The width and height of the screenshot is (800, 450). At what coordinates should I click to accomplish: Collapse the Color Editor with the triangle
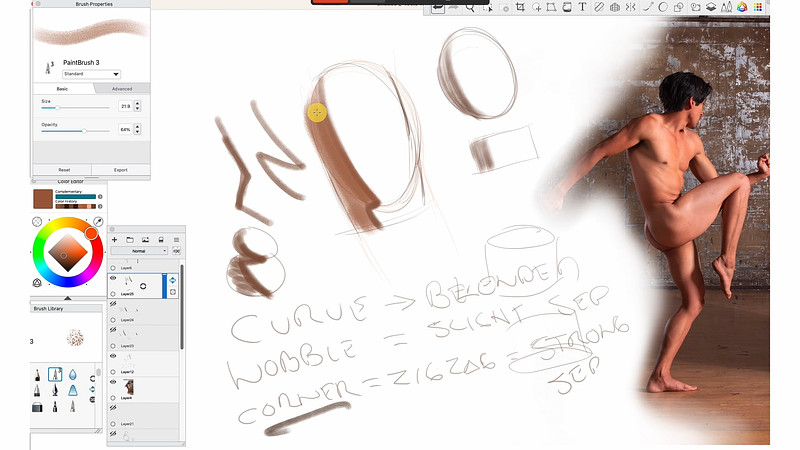(x=67, y=298)
